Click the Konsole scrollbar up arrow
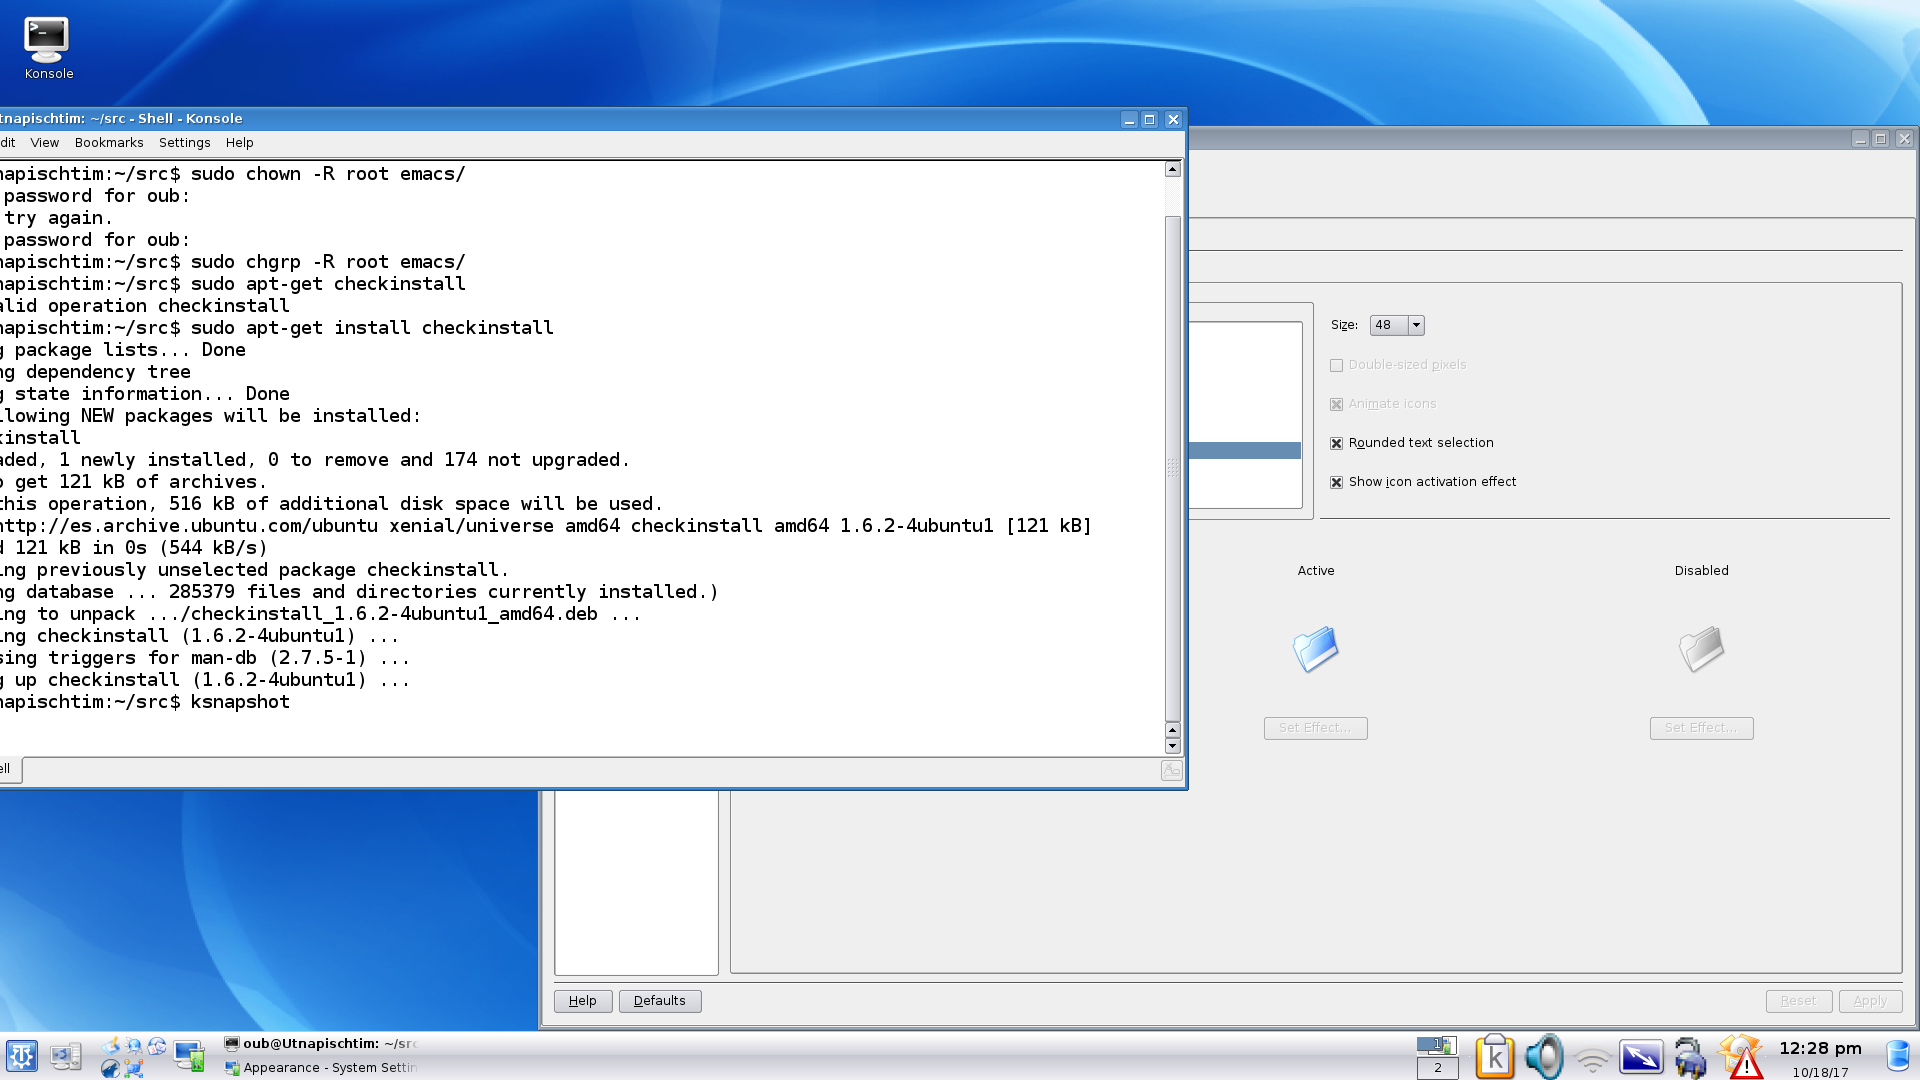The image size is (1920, 1080). [1173, 169]
